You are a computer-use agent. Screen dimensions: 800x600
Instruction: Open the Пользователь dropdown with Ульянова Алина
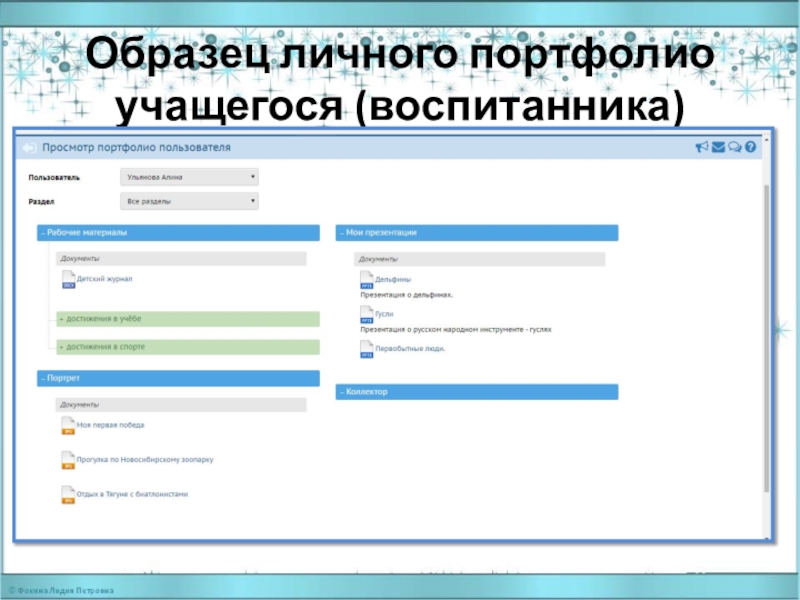coord(189,177)
